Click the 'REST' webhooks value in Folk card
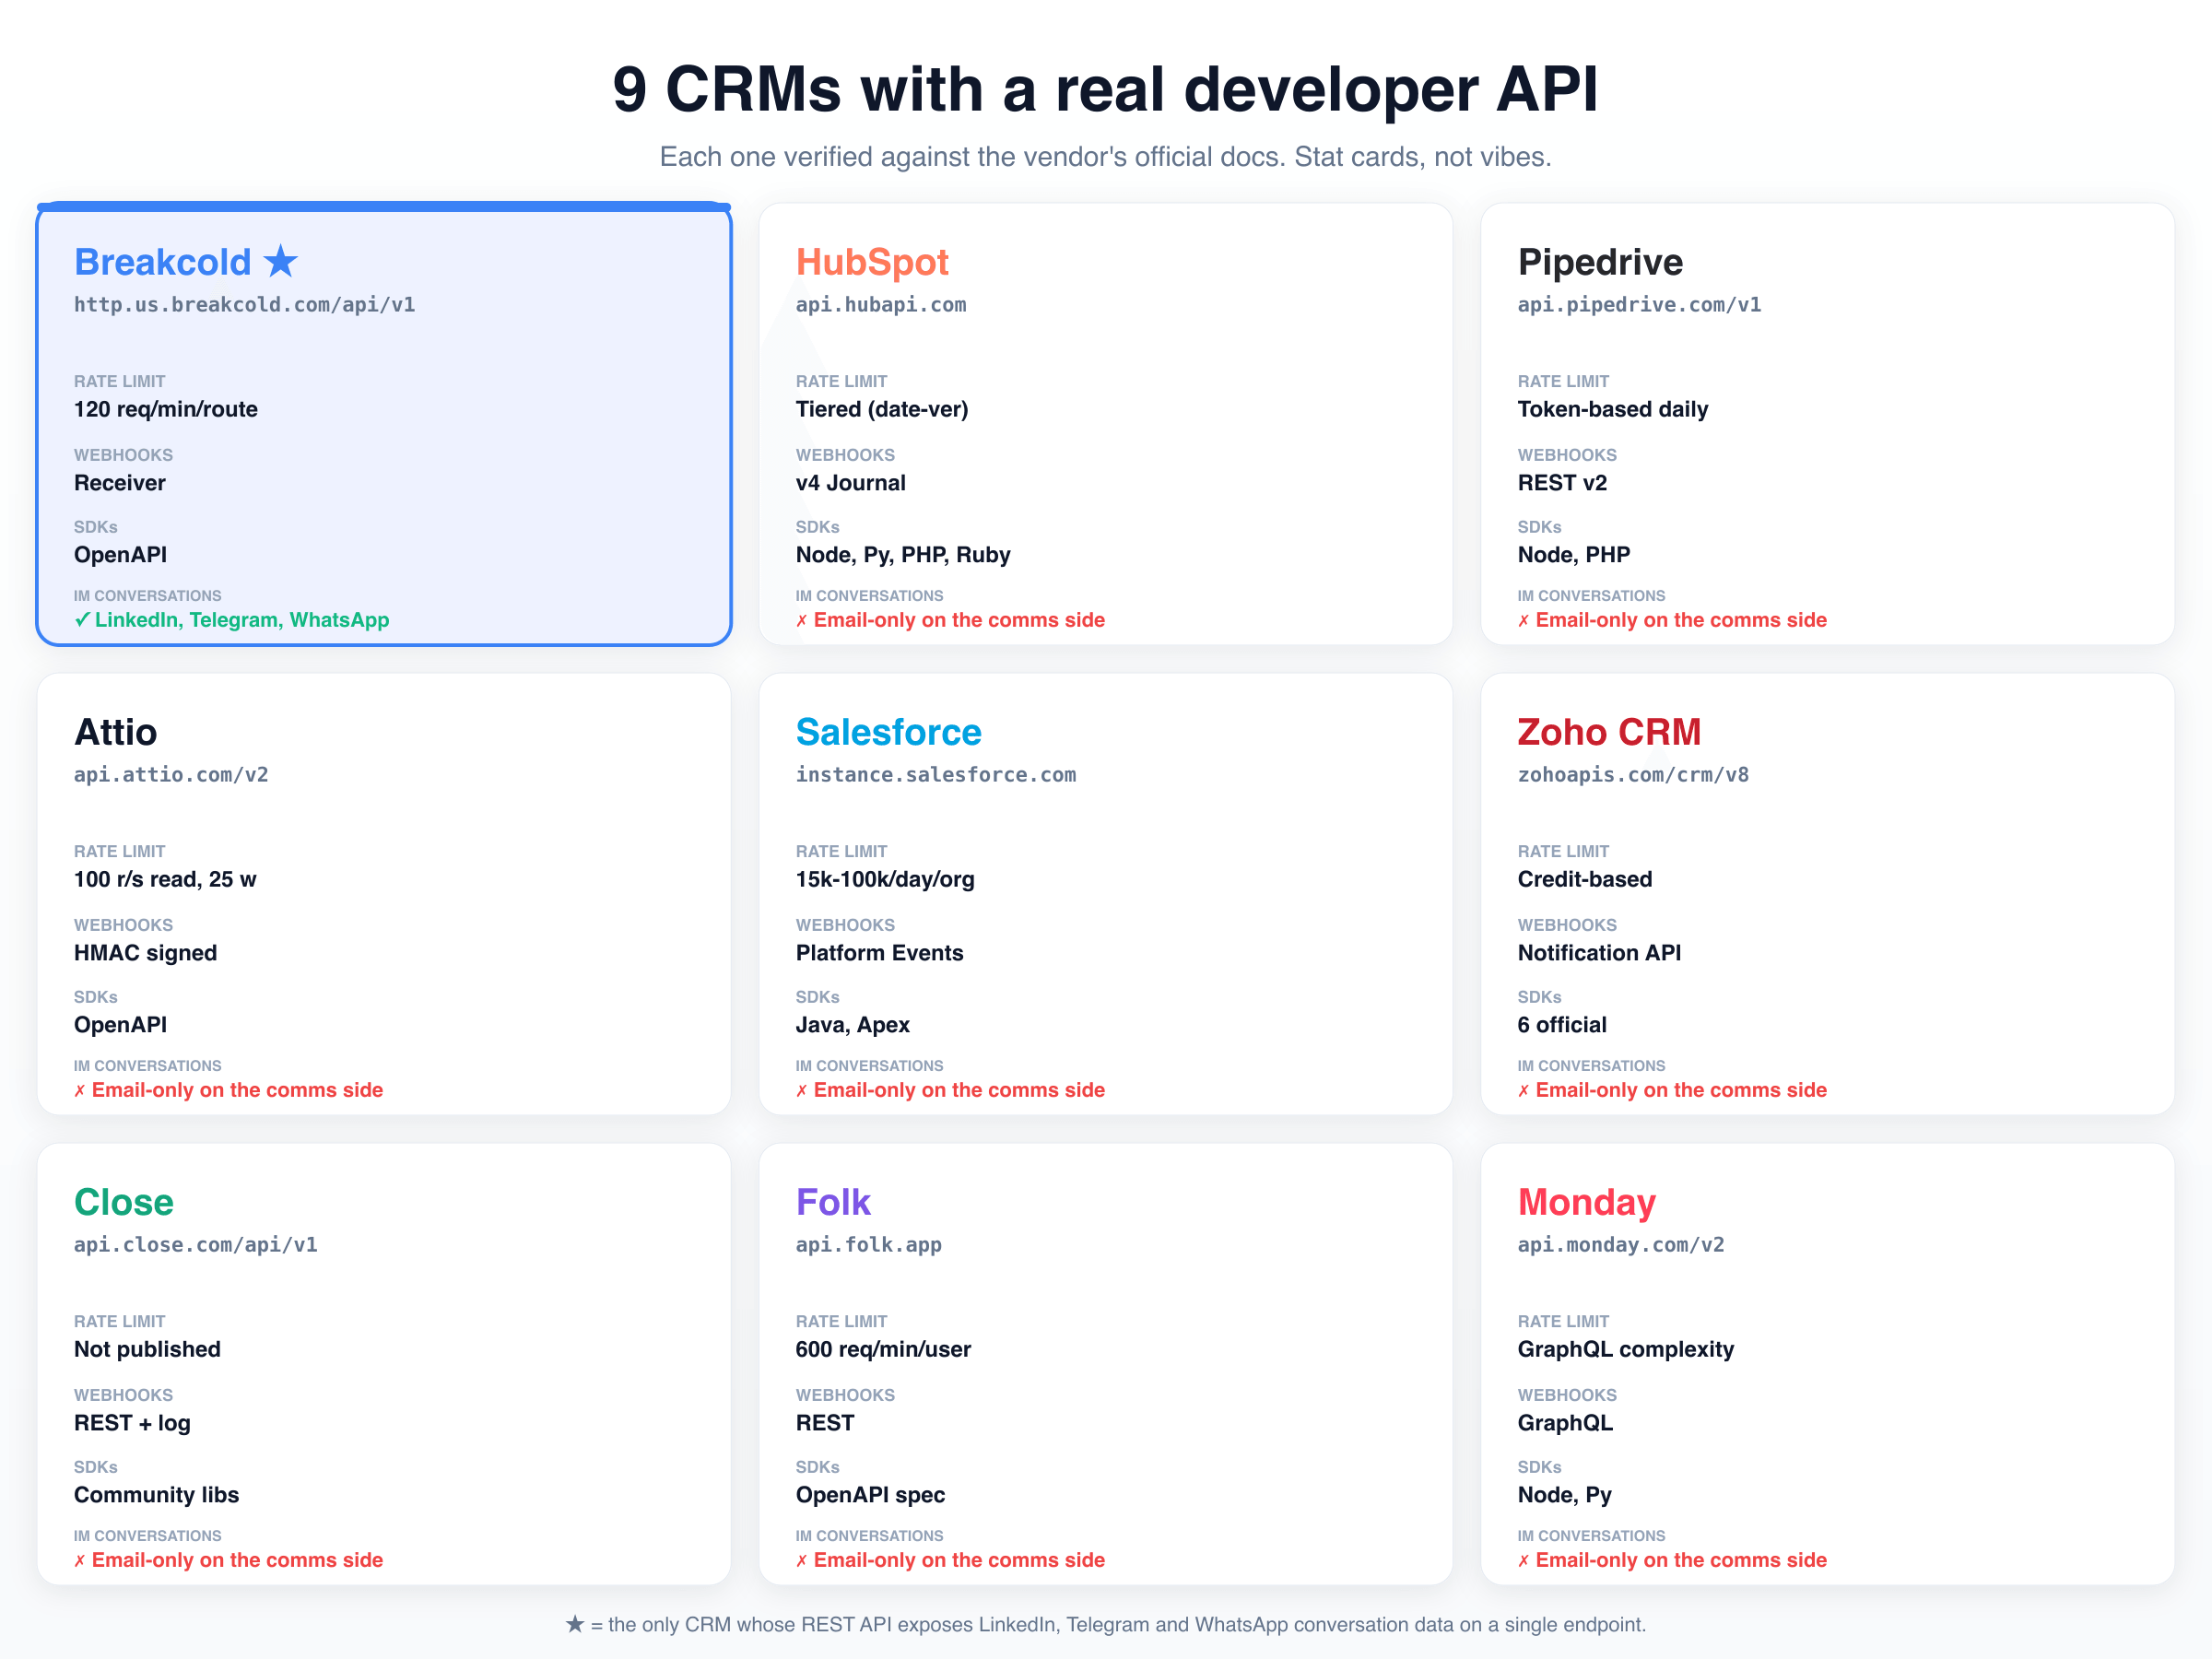 tap(825, 1423)
